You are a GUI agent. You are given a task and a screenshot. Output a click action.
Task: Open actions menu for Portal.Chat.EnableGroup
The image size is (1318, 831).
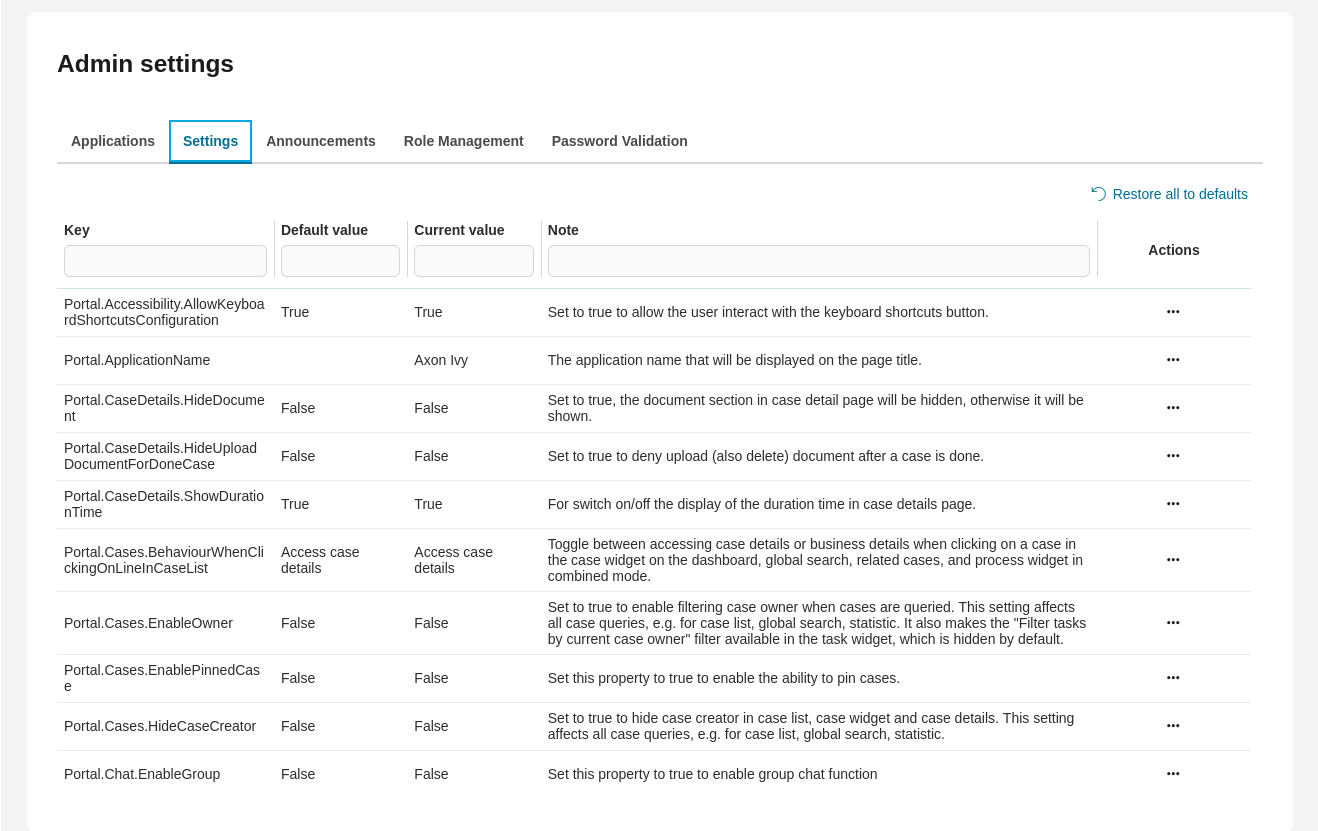1172,773
